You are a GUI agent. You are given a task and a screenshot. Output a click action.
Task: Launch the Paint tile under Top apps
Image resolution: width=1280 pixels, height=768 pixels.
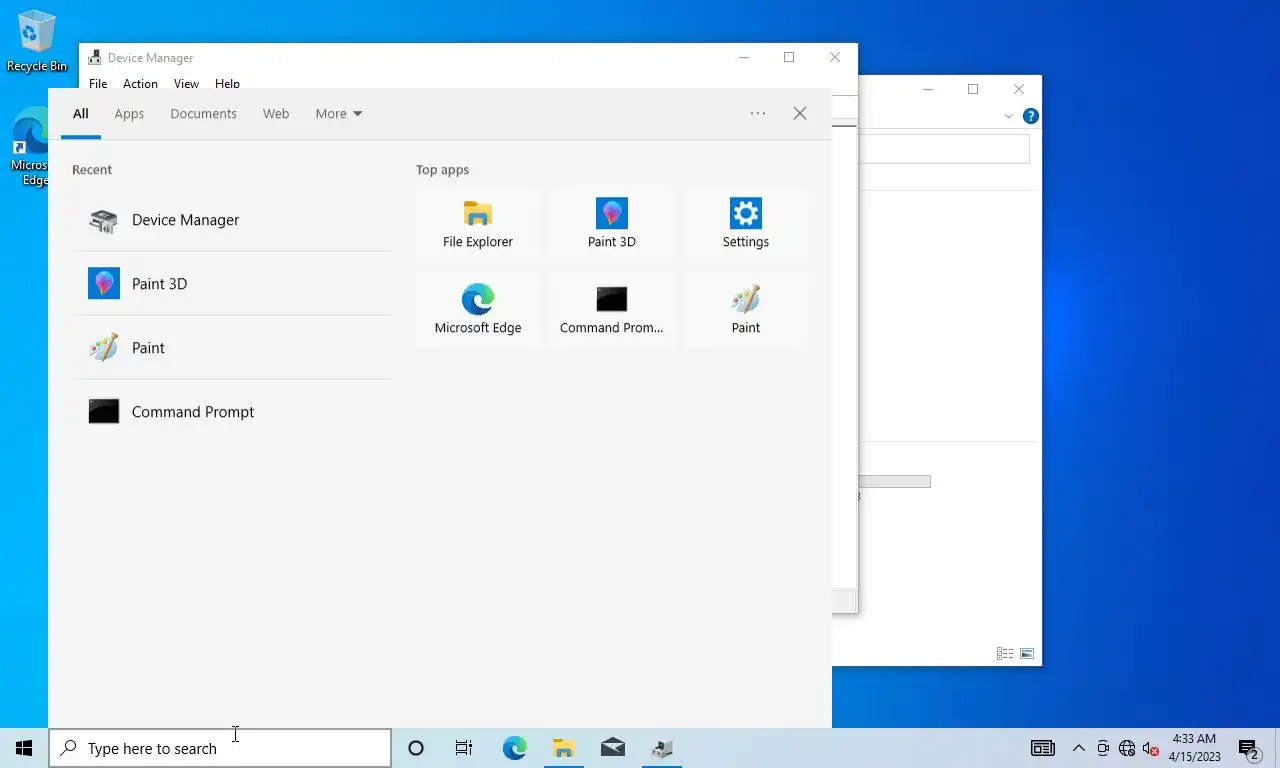(746, 310)
